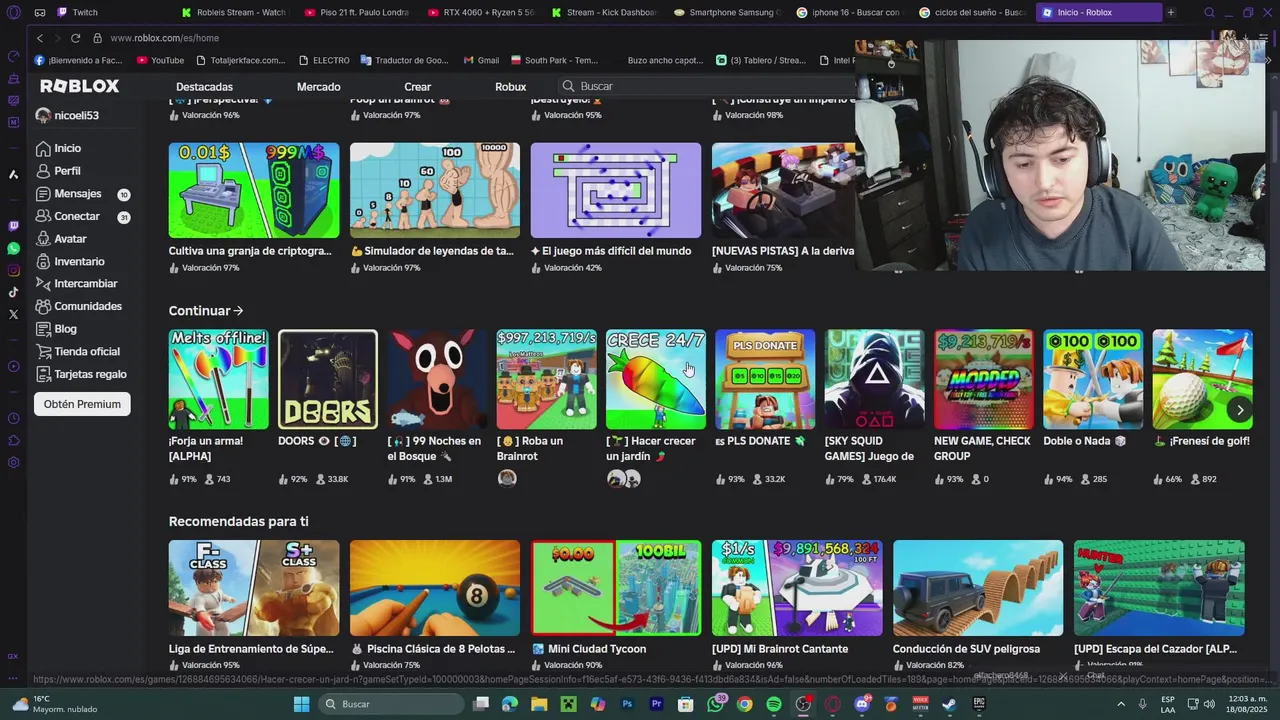Click the browser address bar URL

tap(164, 38)
